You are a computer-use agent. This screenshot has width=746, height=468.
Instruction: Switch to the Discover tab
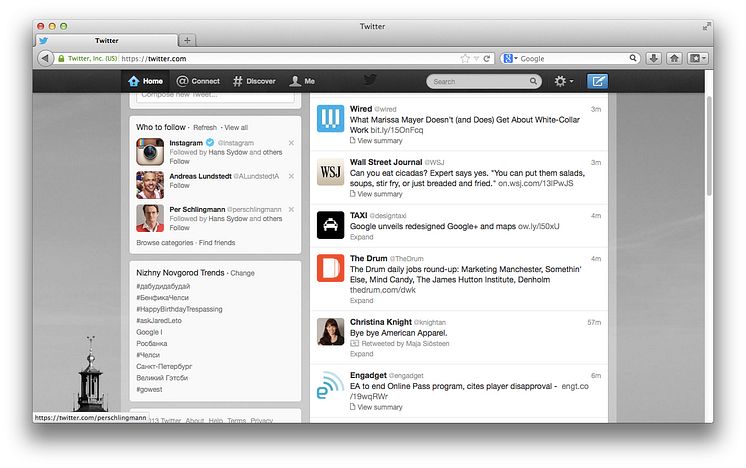click(x=254, y=81)
